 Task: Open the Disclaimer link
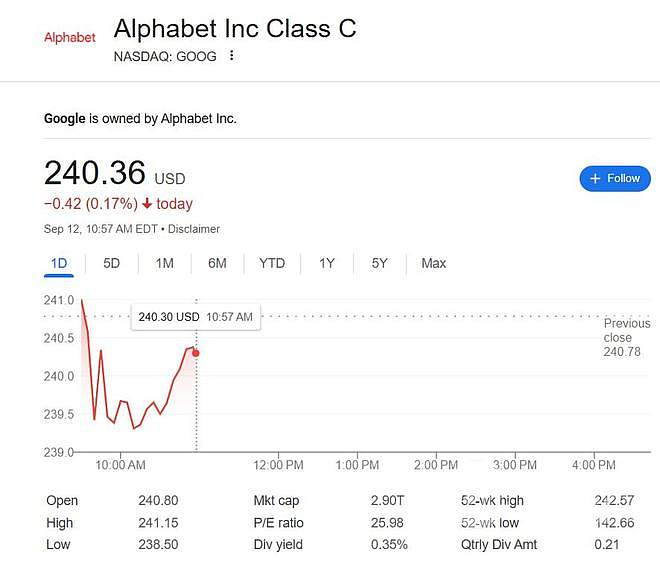click(194, 229)
